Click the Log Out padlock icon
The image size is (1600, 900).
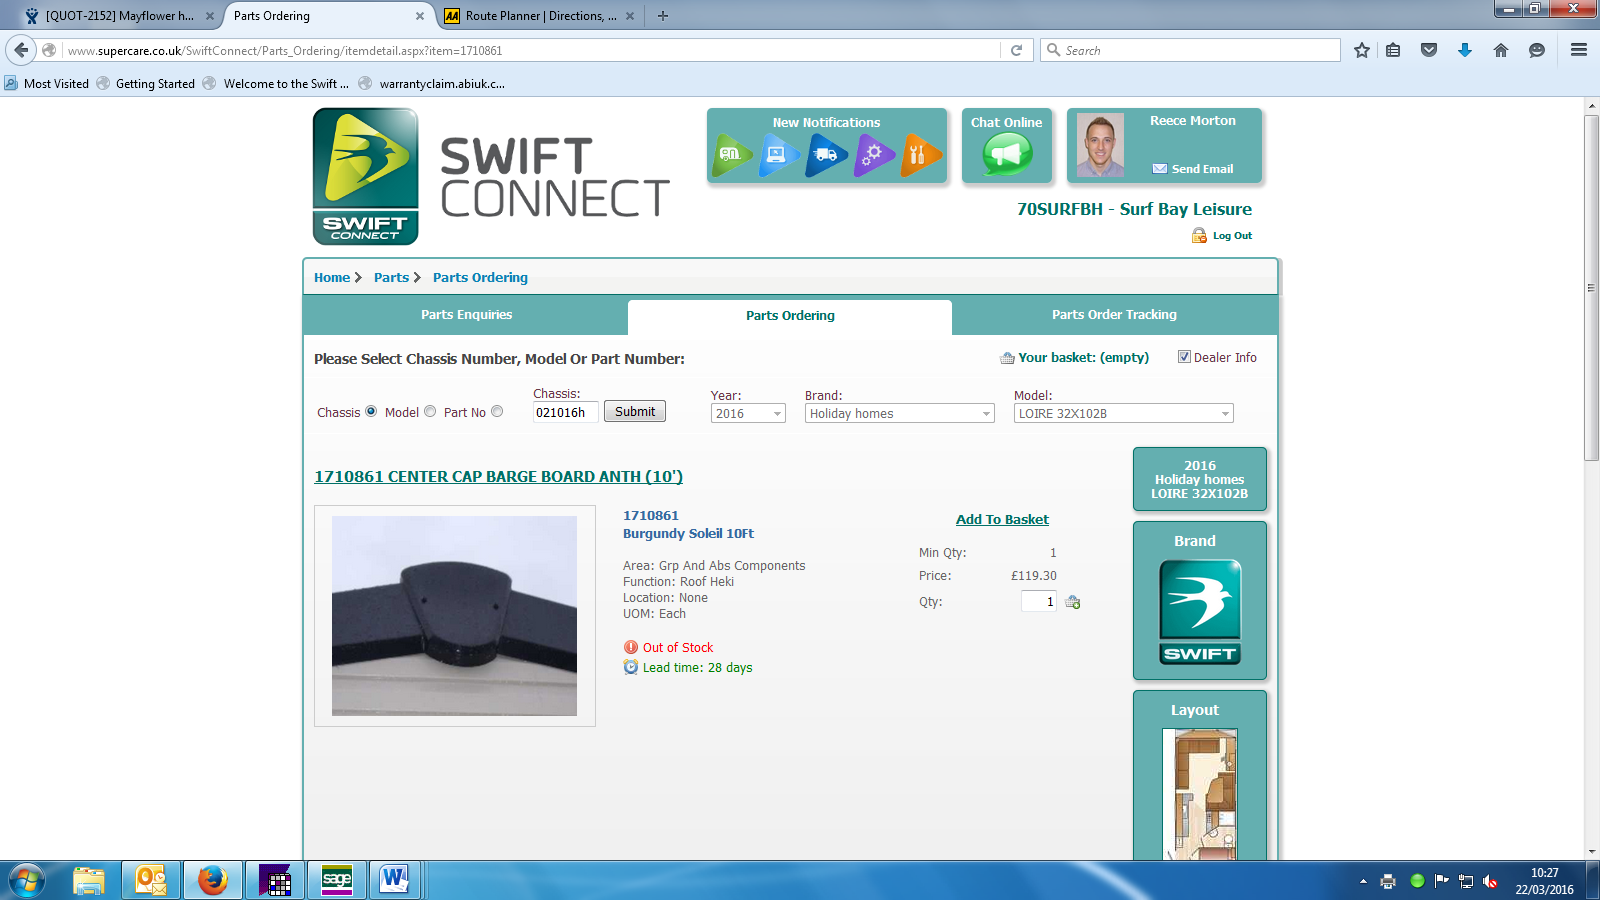tap(1199, 235)
